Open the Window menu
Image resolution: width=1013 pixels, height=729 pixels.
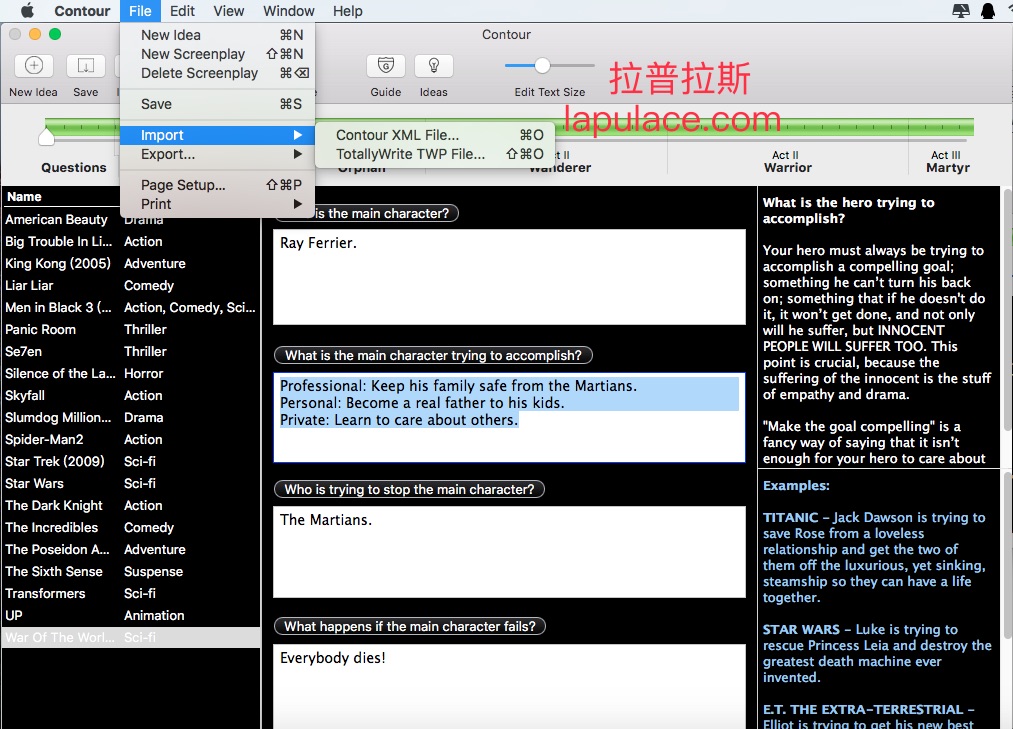pyautogui.click(x=289, y=11)
